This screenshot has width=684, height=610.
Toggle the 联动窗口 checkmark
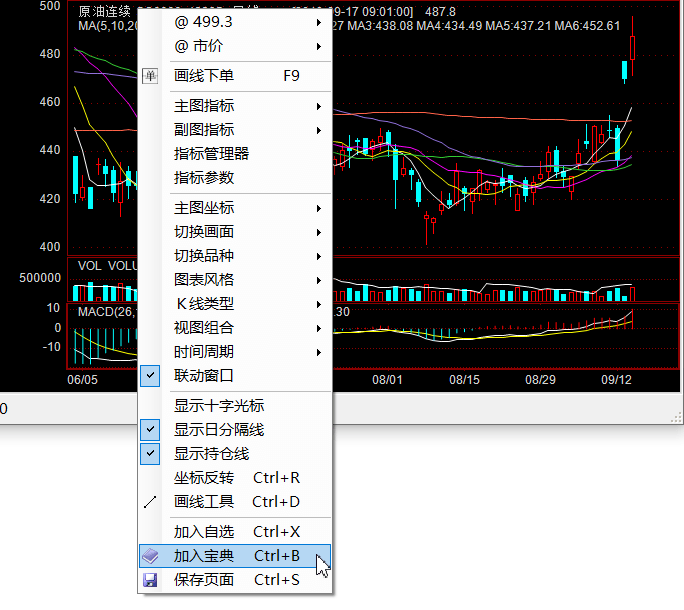coord(150,376)
